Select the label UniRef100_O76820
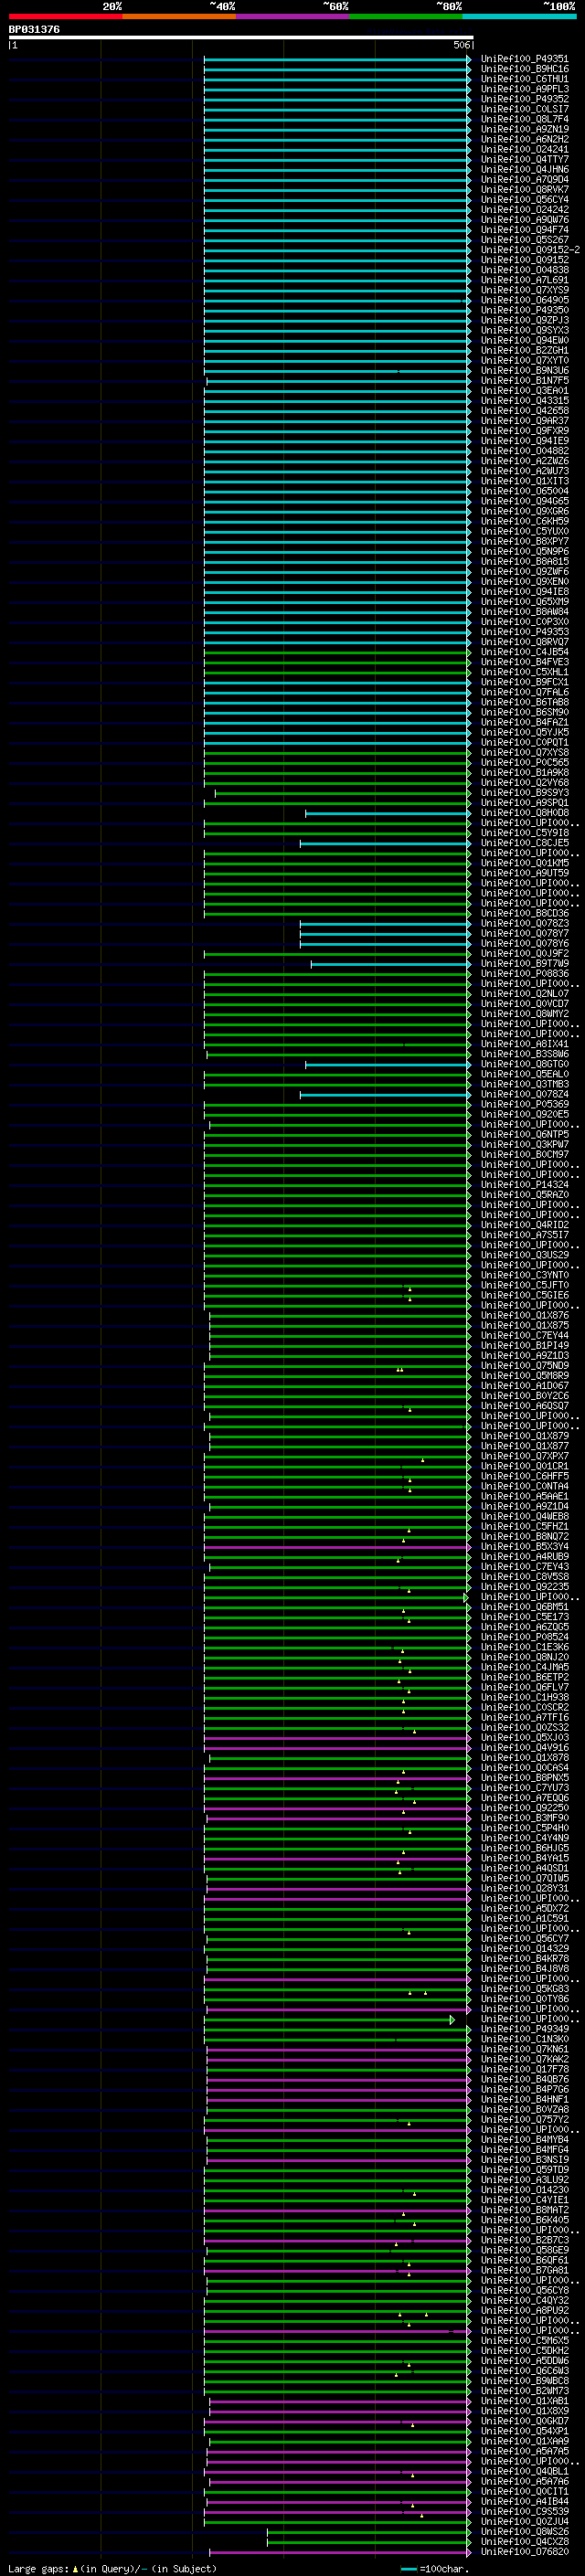The width and height of the screenshot is (585, 2576). click(524, 2551)
